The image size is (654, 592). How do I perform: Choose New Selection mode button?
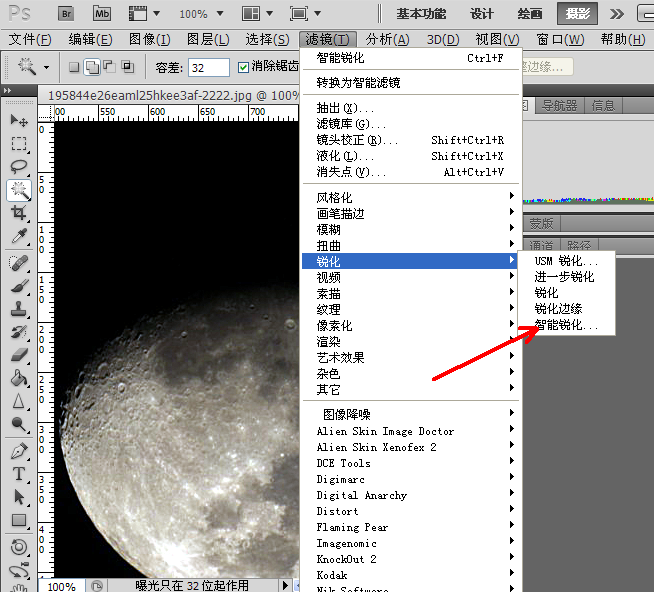[x=74, y=67]
